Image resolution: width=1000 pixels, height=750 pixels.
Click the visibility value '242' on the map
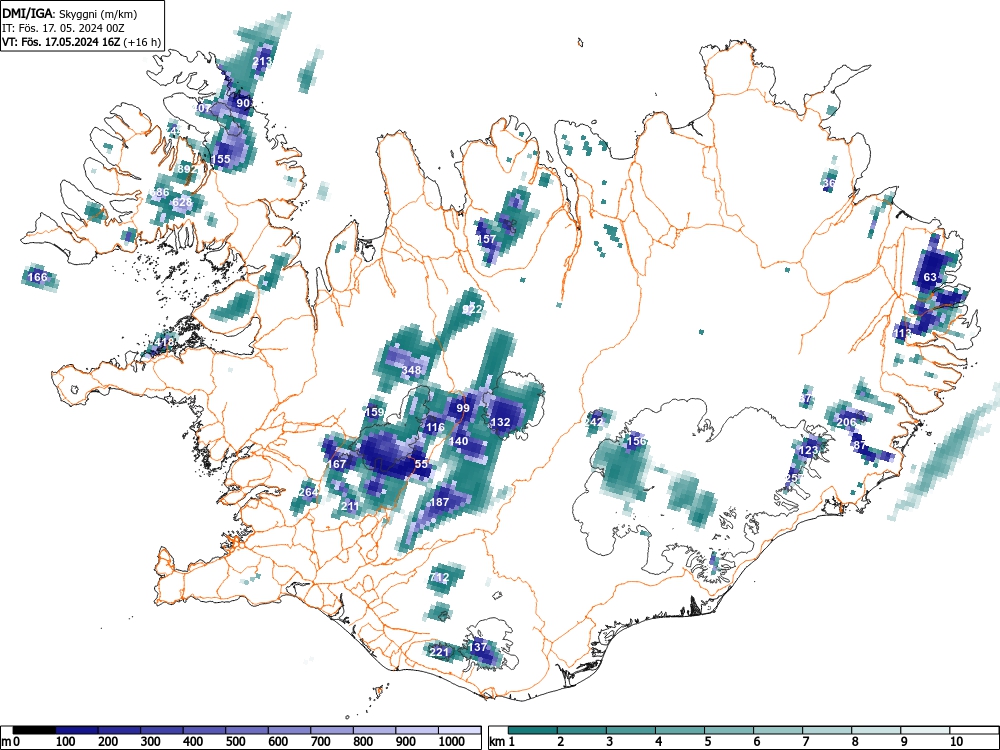593,422
